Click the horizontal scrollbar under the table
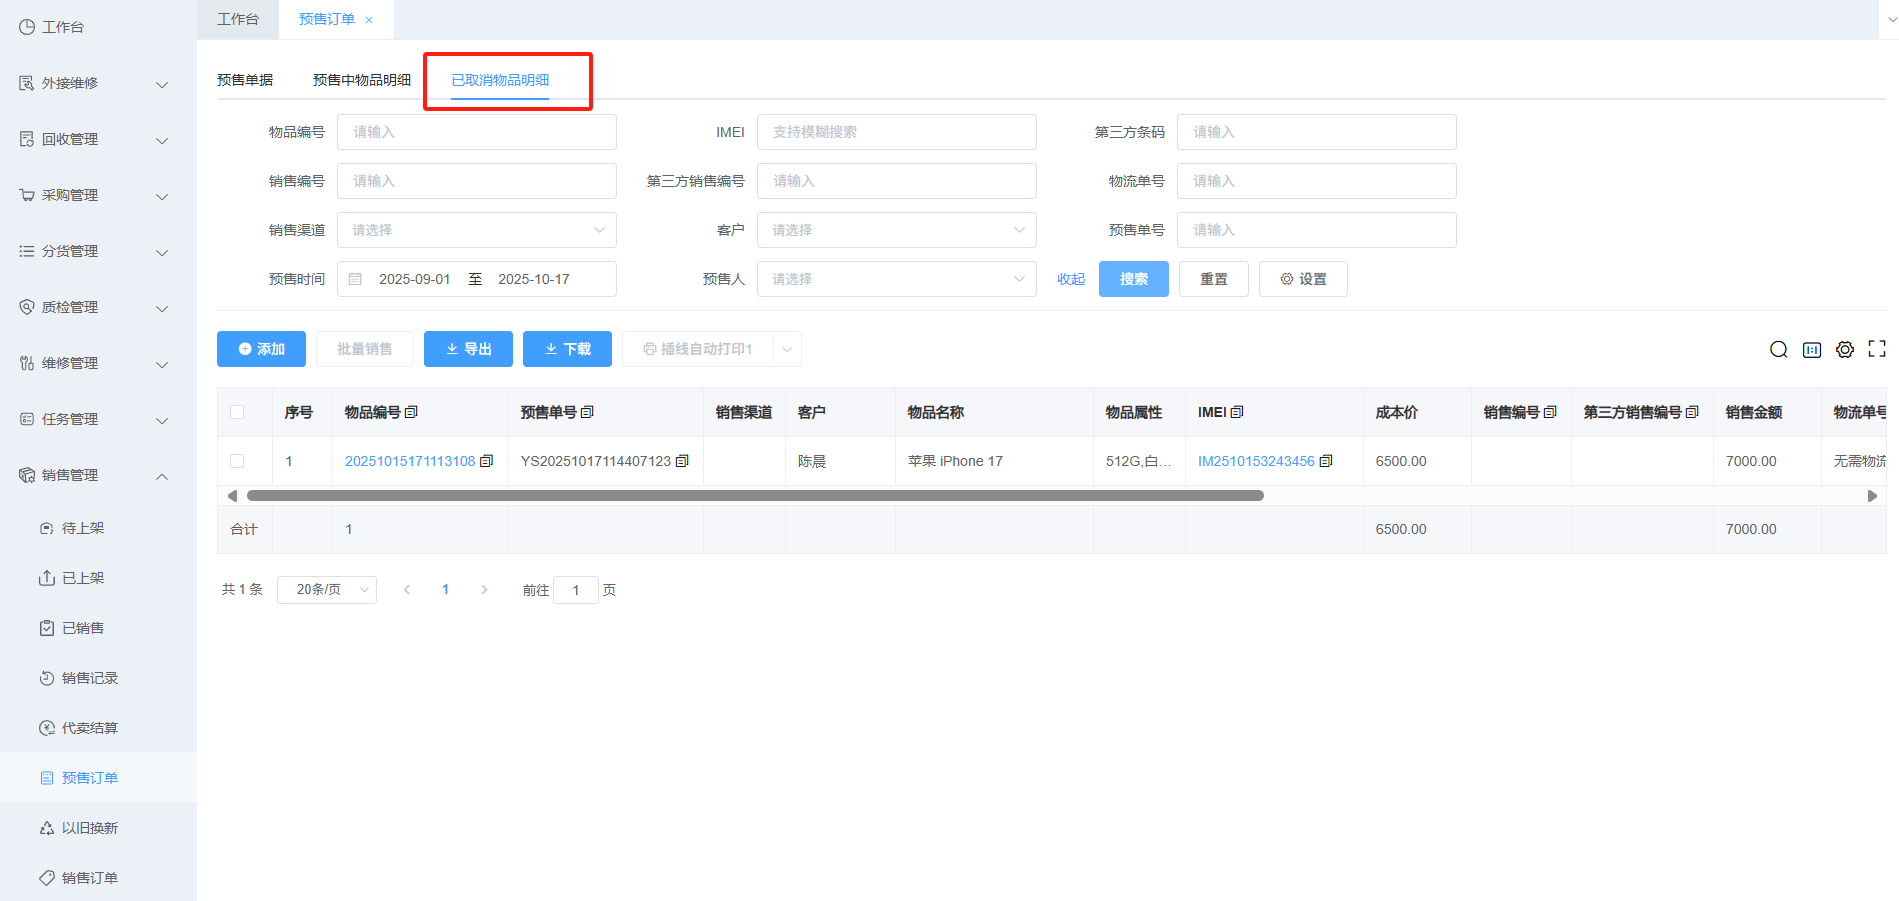 pos(755,496)
